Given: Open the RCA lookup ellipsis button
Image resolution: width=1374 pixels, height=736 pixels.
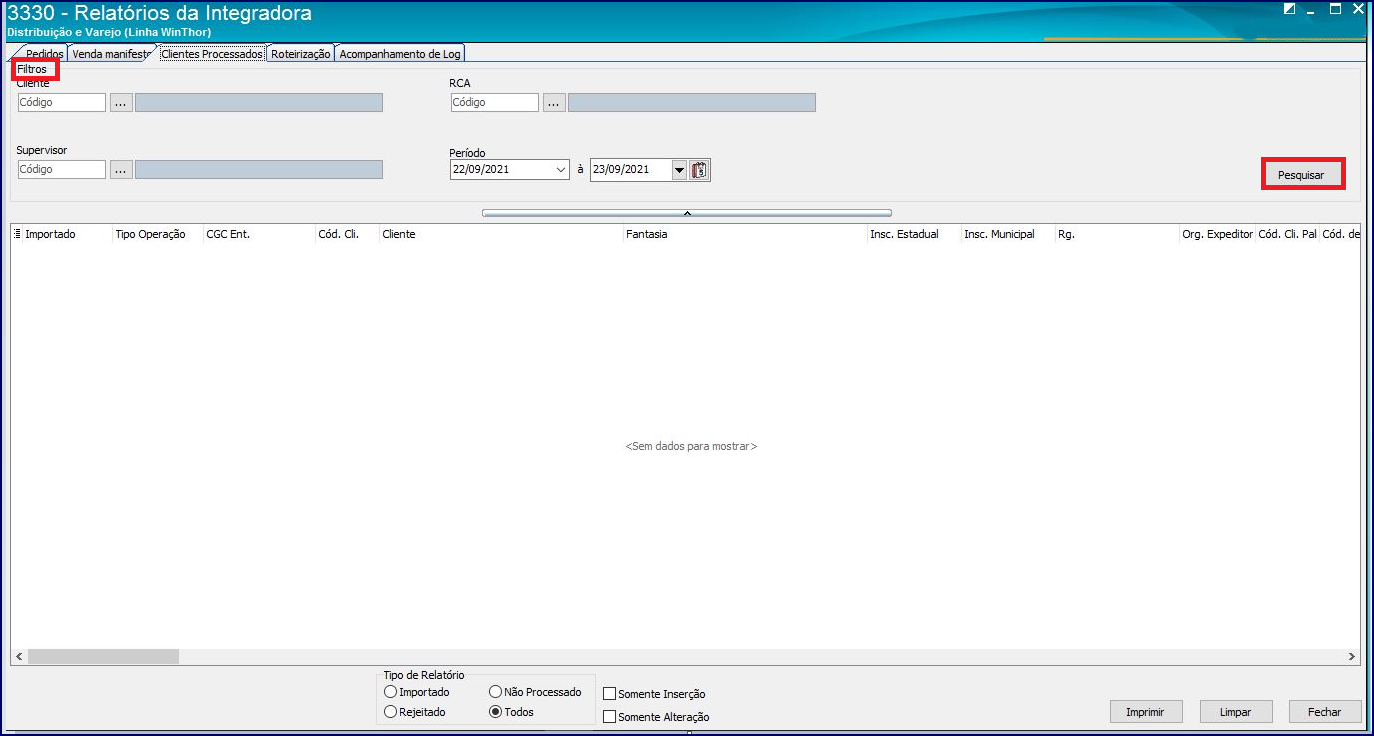Looking at the screenshot, I should click(554, 102).
